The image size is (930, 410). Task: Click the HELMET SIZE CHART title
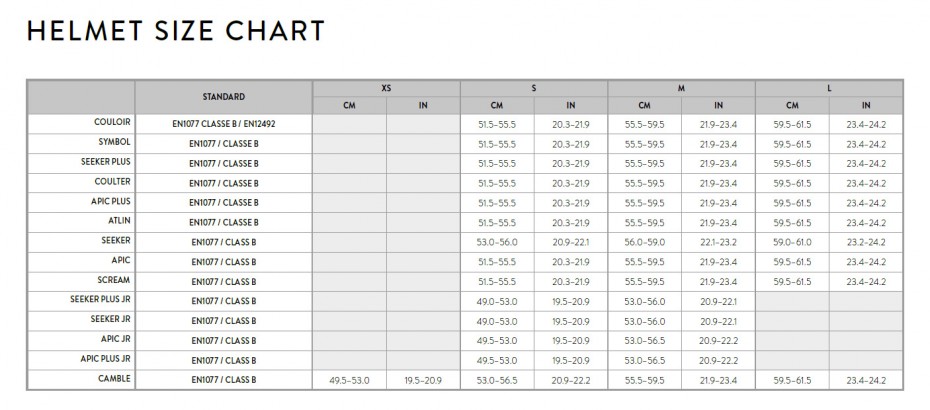176,31
